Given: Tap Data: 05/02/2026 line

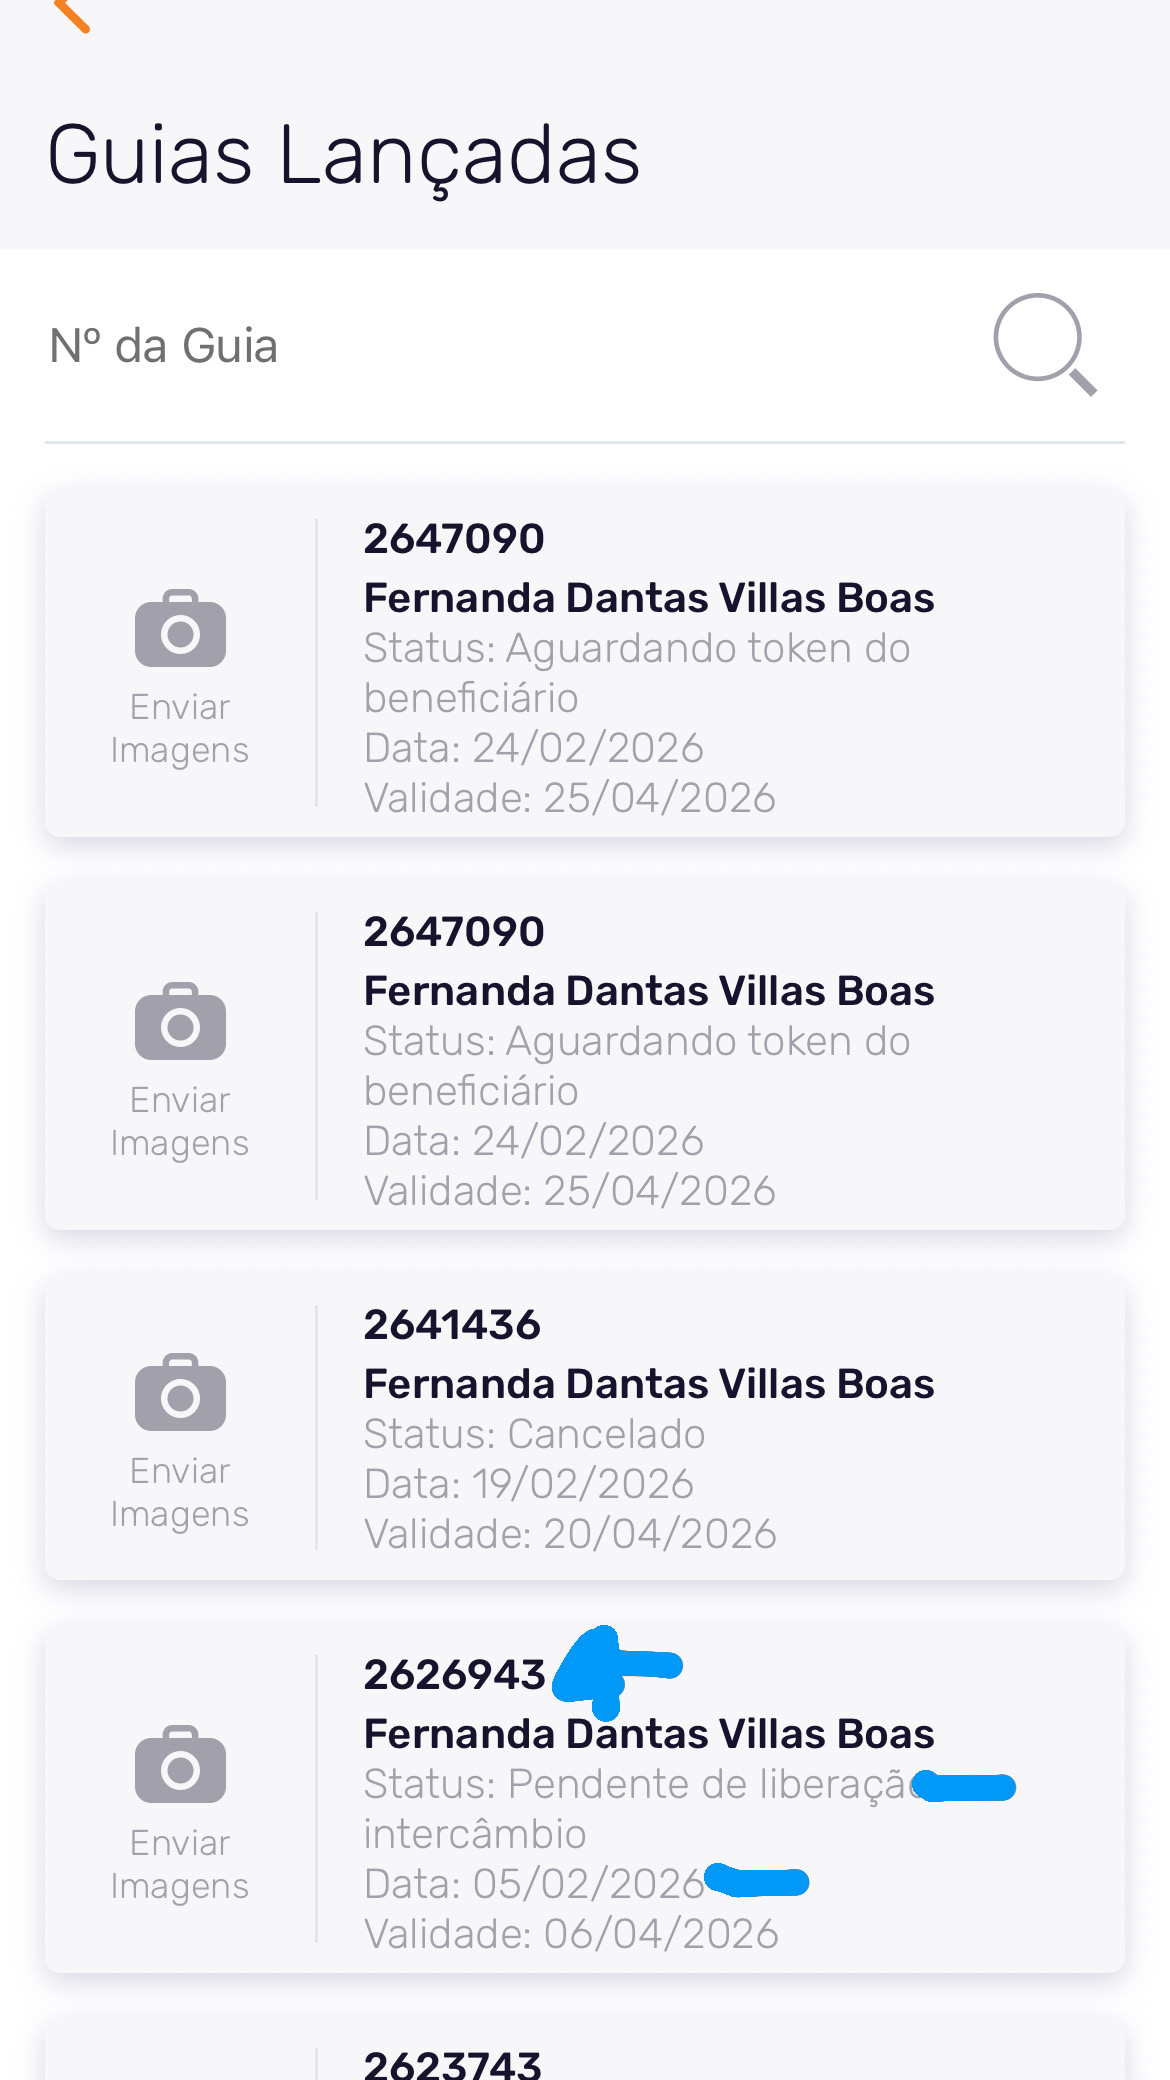Looking at the screenshot, I should 534,1884.
